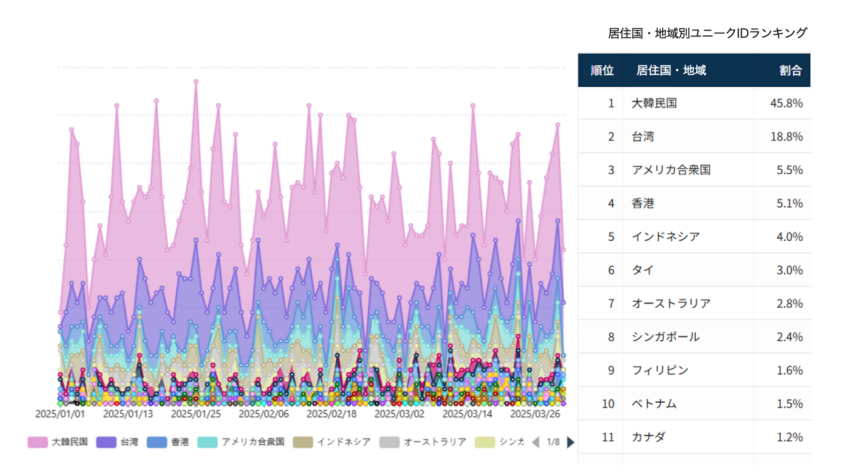This screenshot has width=850, height=476.
Task: Select the オーストラリア row in ranking table
Action: pos(694,304)
